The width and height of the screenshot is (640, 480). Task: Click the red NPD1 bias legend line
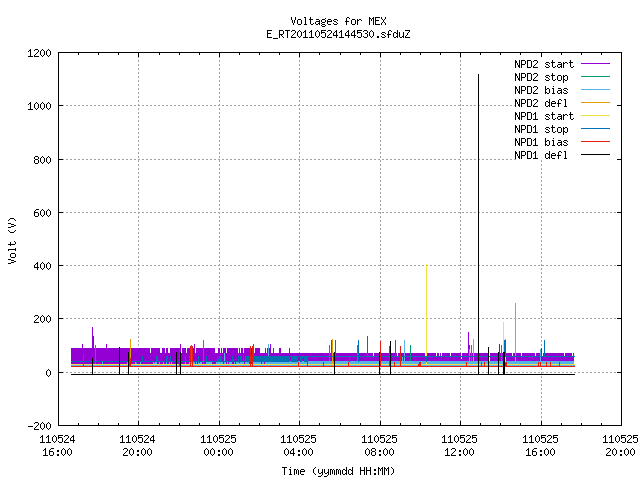596,142
